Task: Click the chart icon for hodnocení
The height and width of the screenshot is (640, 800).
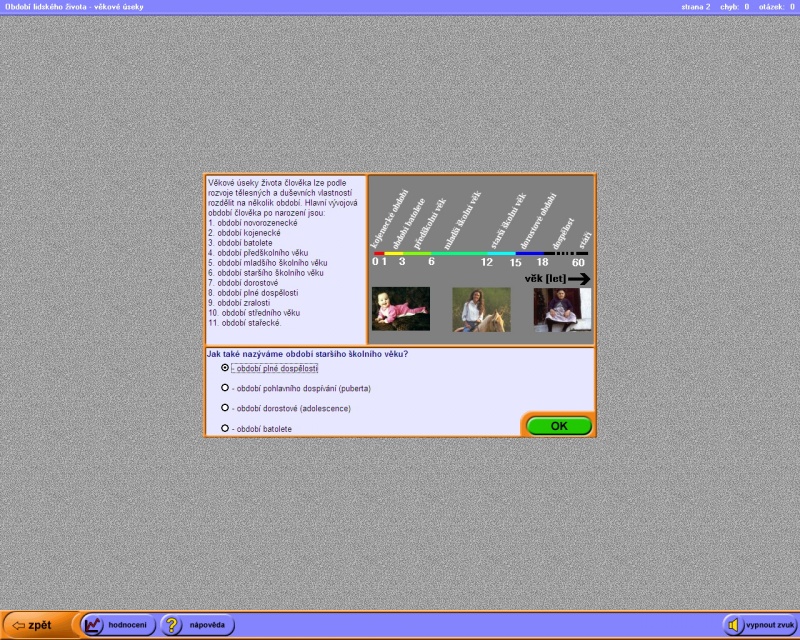Action: tap(94, 625)
